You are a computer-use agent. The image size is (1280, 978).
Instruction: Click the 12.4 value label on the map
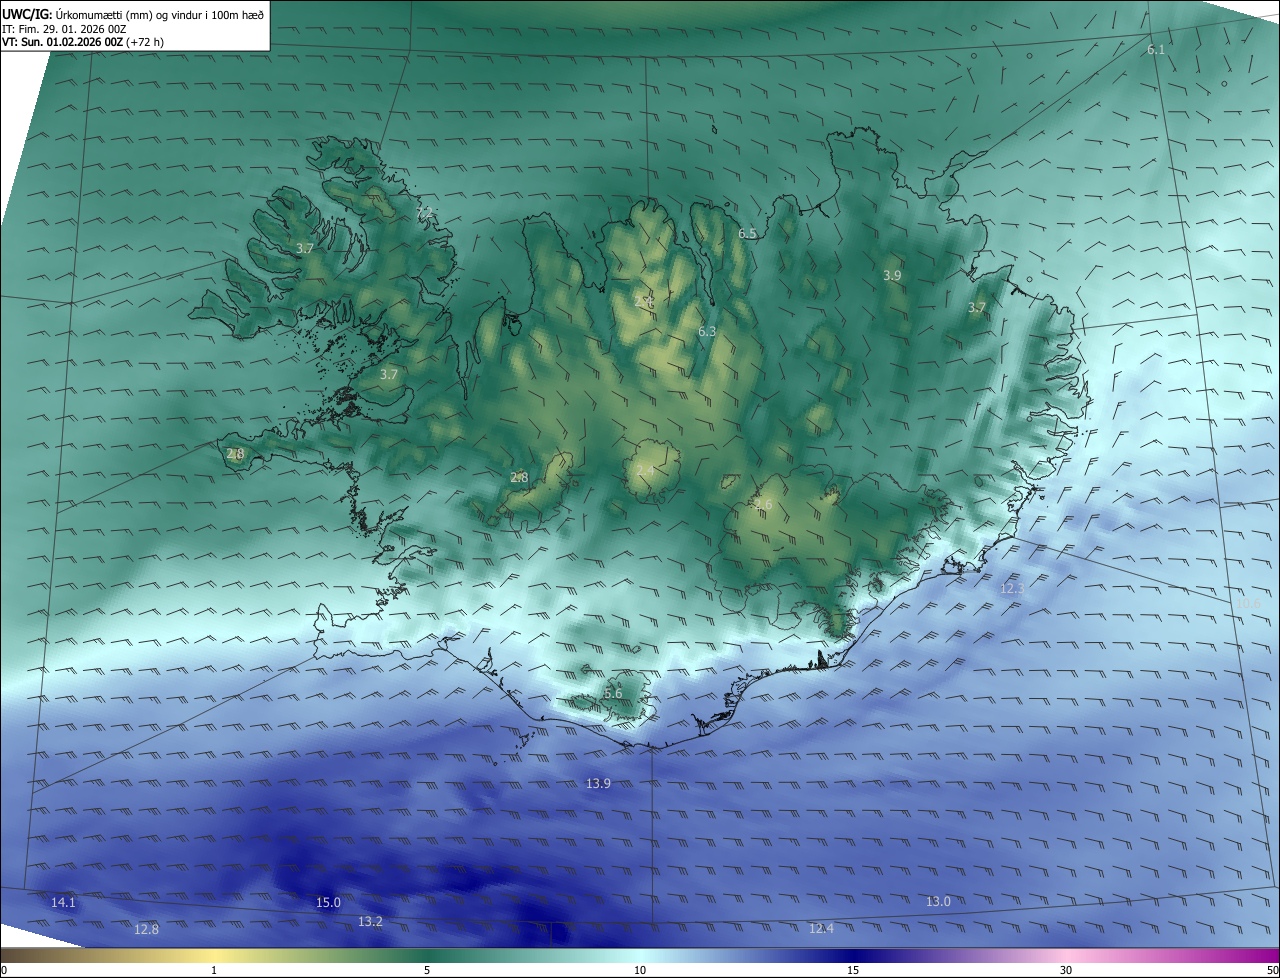point(821,929)
